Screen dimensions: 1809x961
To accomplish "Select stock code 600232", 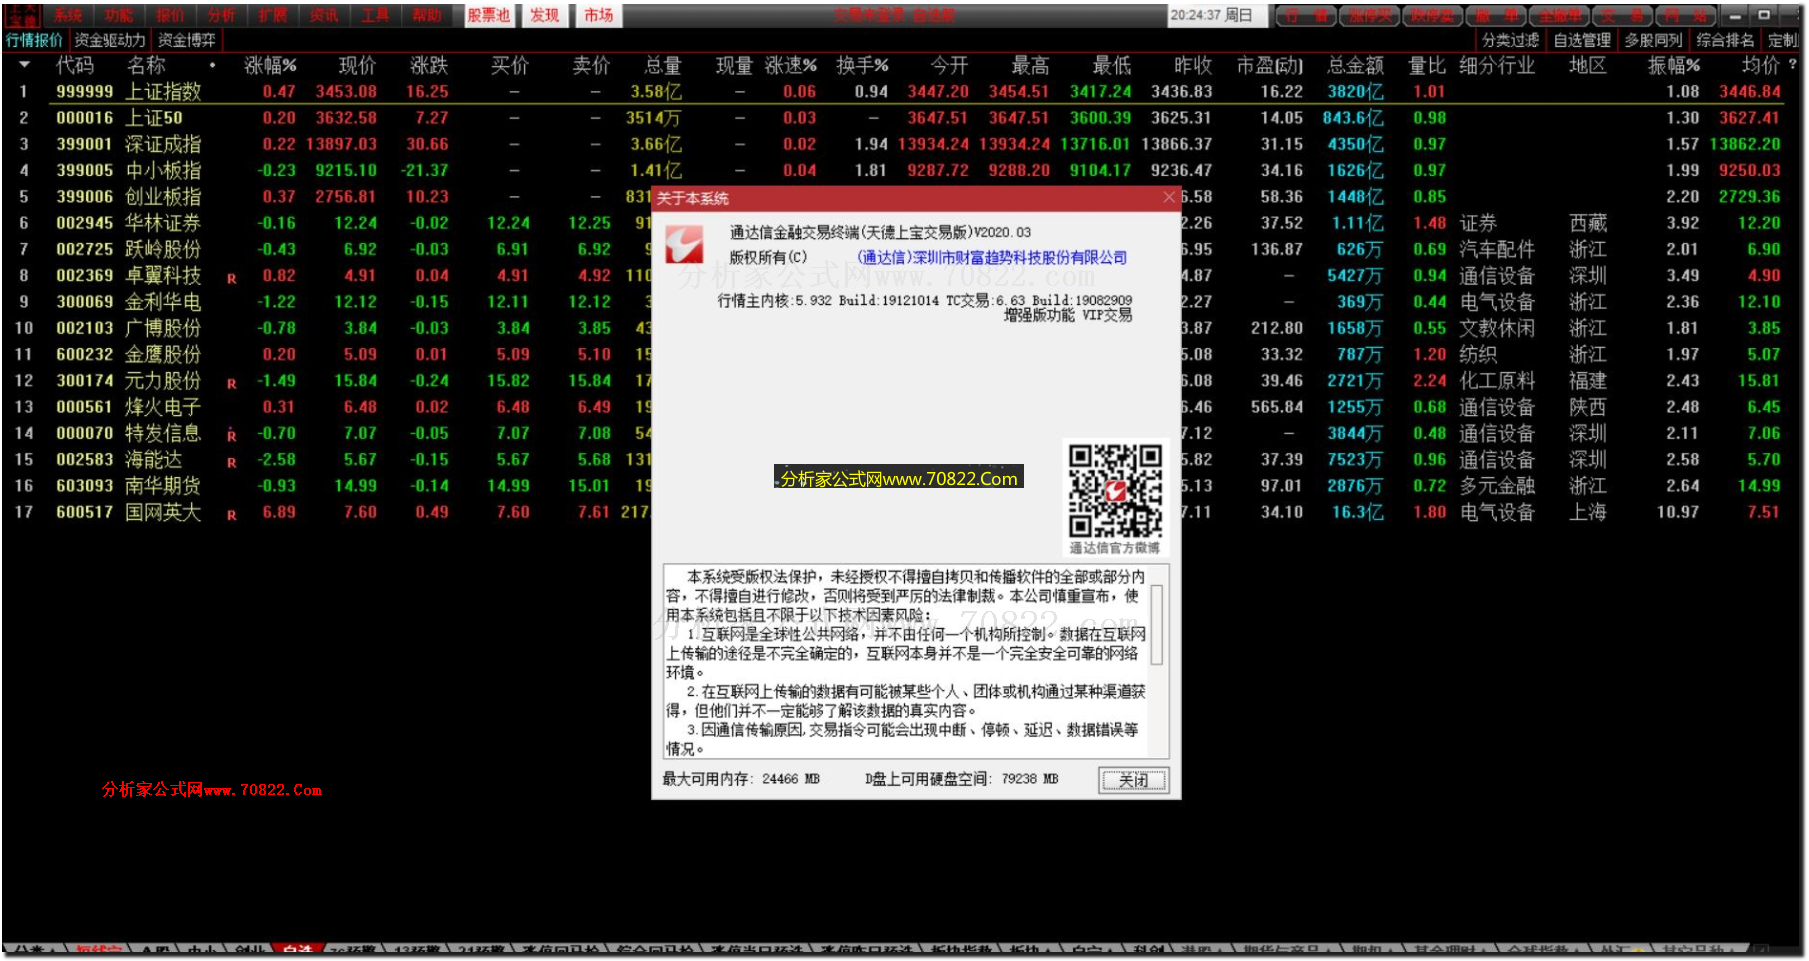I will pos(85,354).
